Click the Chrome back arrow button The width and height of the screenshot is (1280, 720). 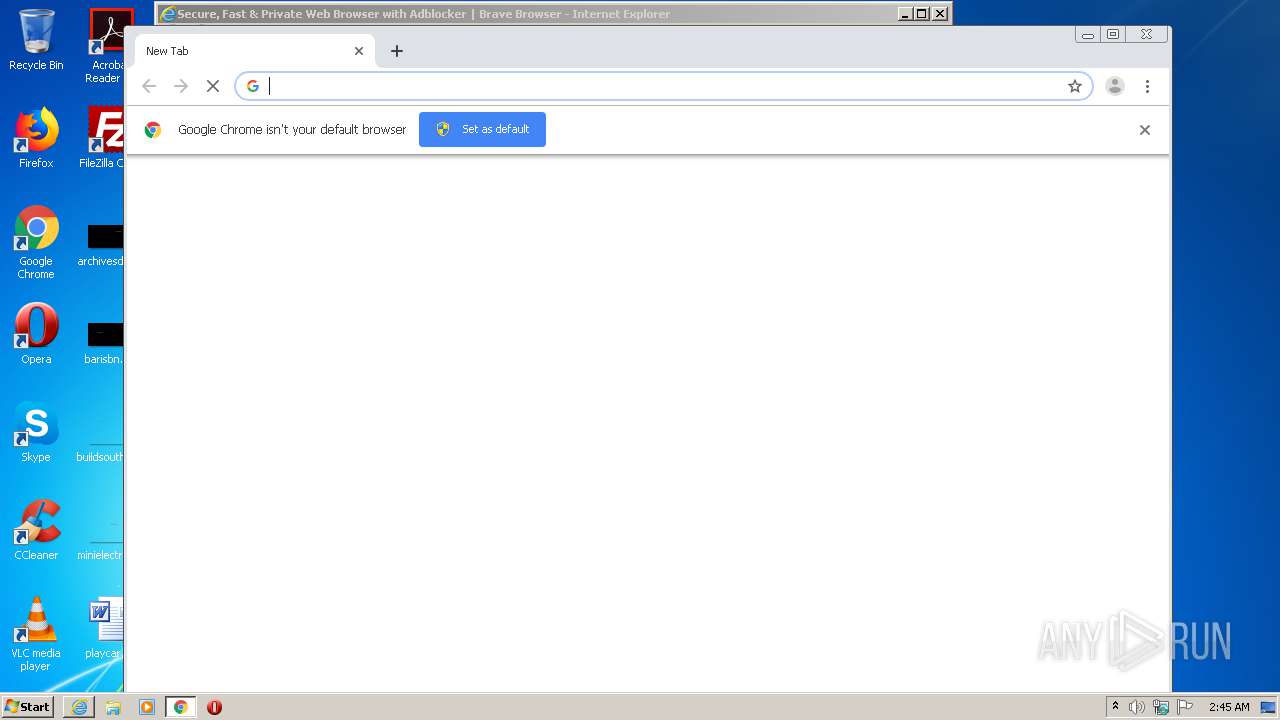tap(149, 86)
